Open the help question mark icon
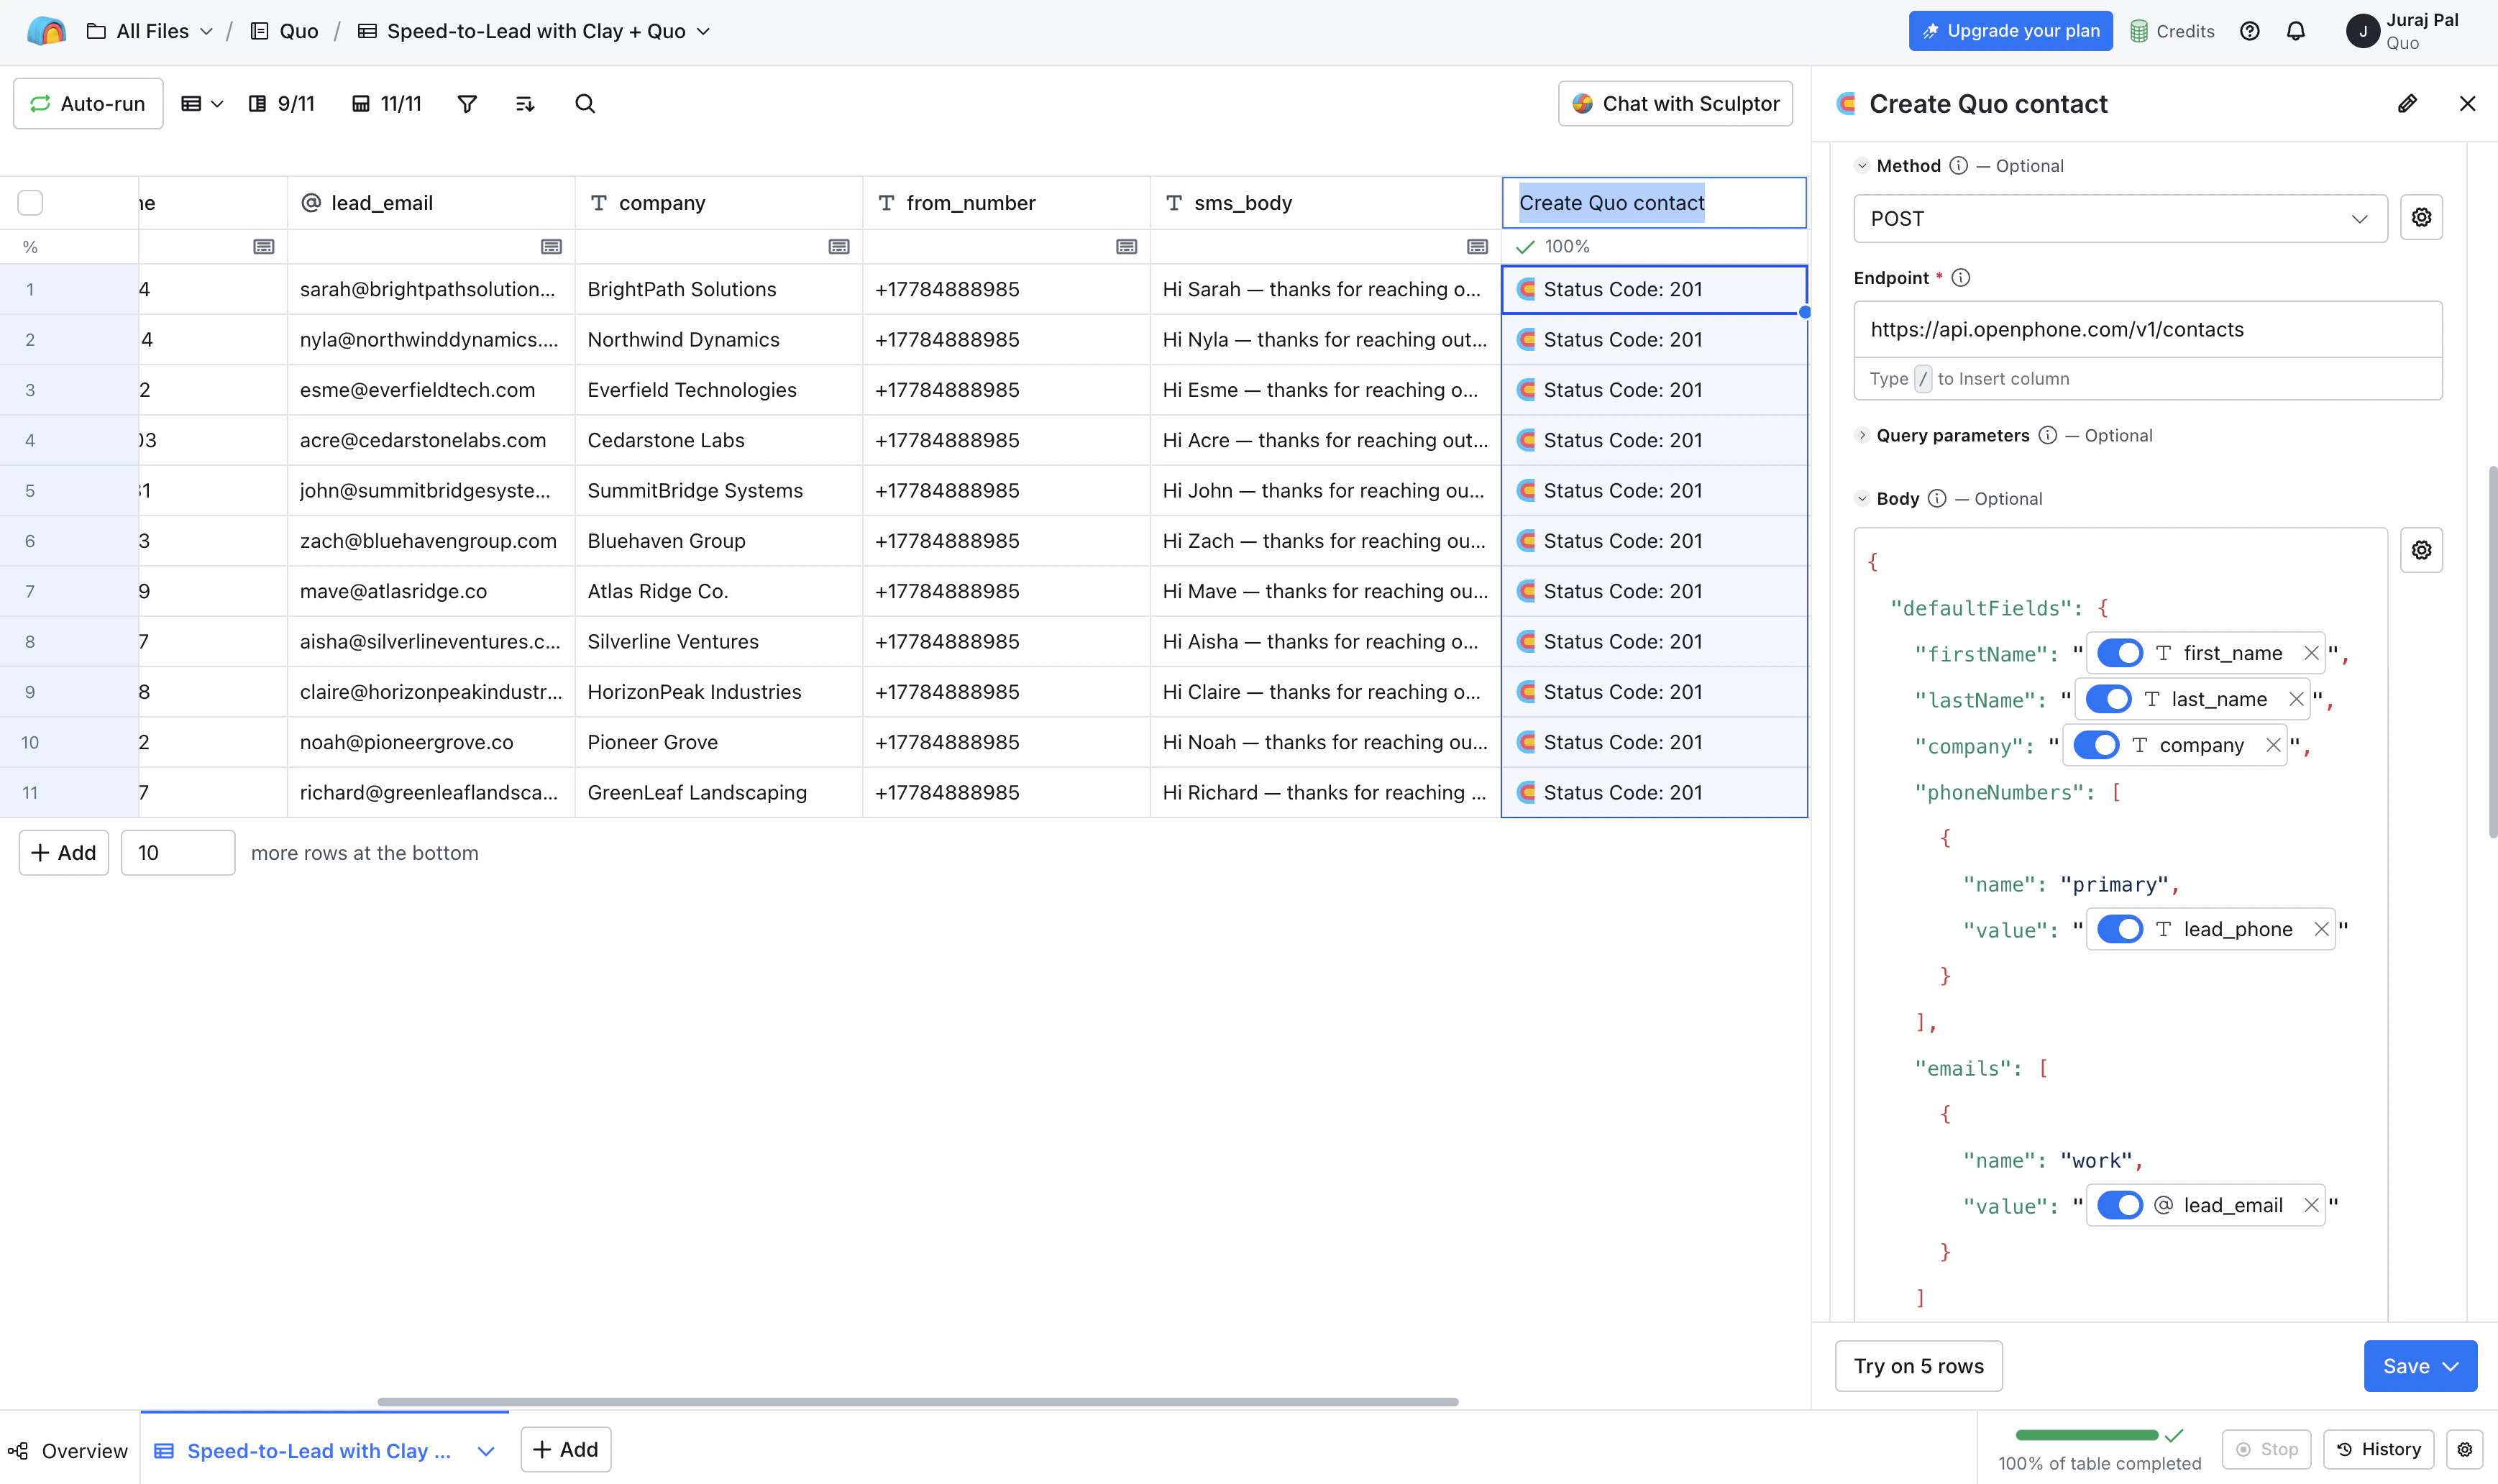This screenshot has height=1484, width=2498. point(2250,31)
